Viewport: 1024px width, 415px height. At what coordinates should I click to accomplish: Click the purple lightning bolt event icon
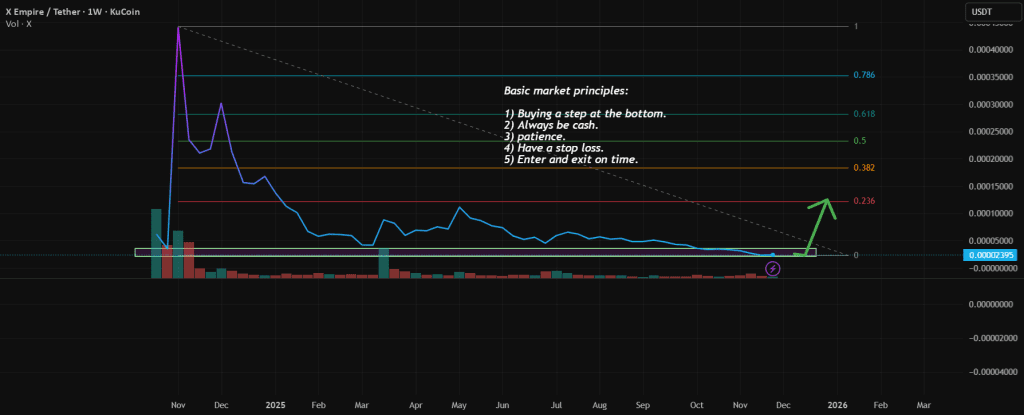773,269
